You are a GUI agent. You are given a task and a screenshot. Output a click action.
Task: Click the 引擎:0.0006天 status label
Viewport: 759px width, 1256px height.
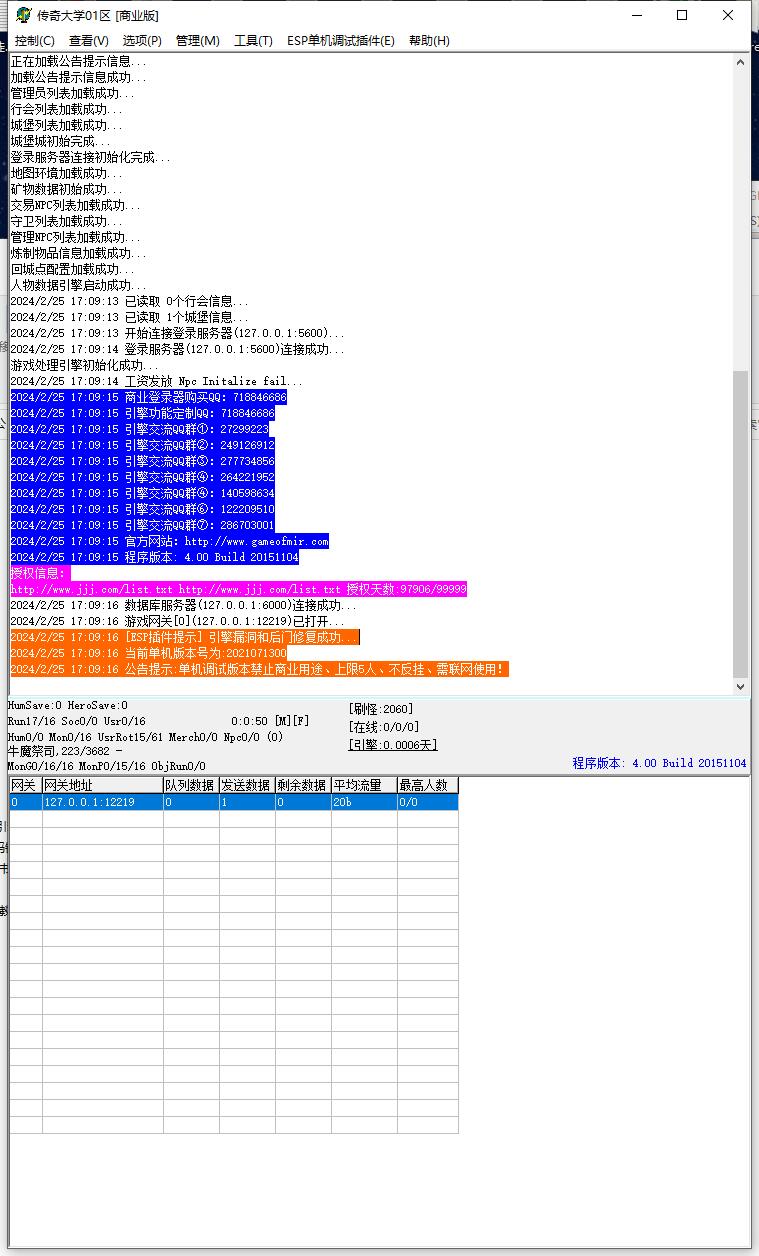tap(393, 745)
